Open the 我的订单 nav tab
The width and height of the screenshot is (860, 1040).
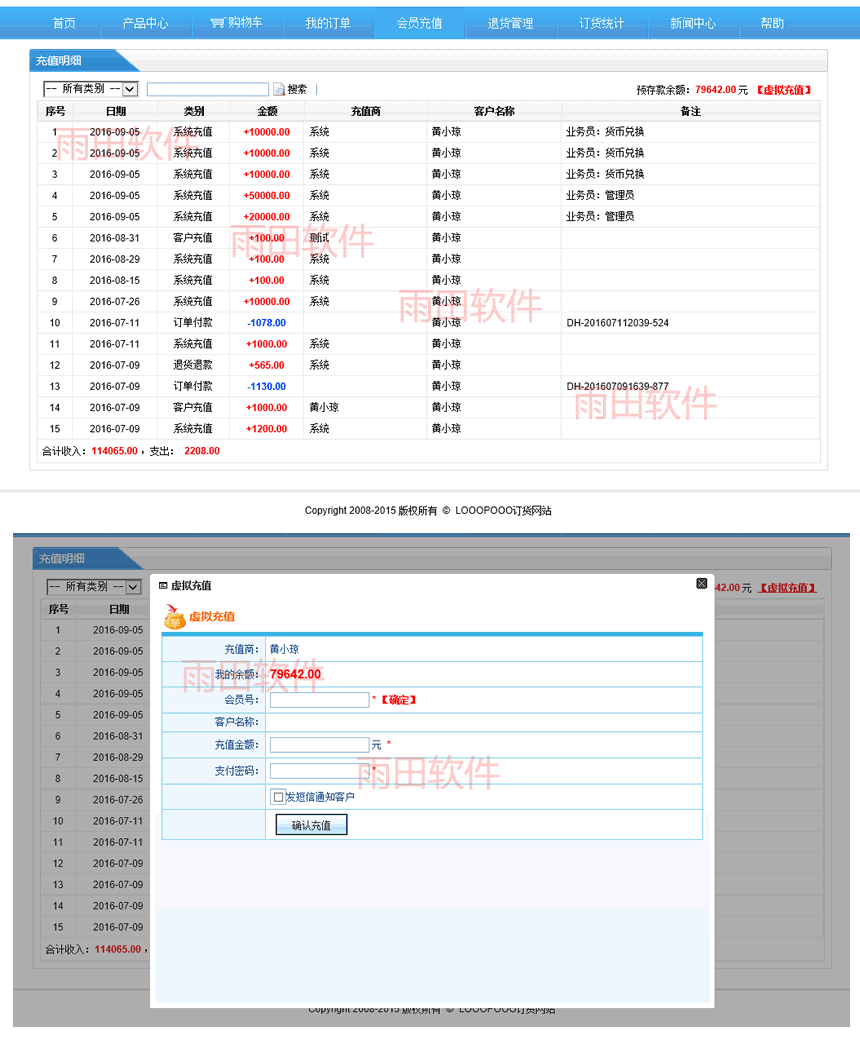328,23
